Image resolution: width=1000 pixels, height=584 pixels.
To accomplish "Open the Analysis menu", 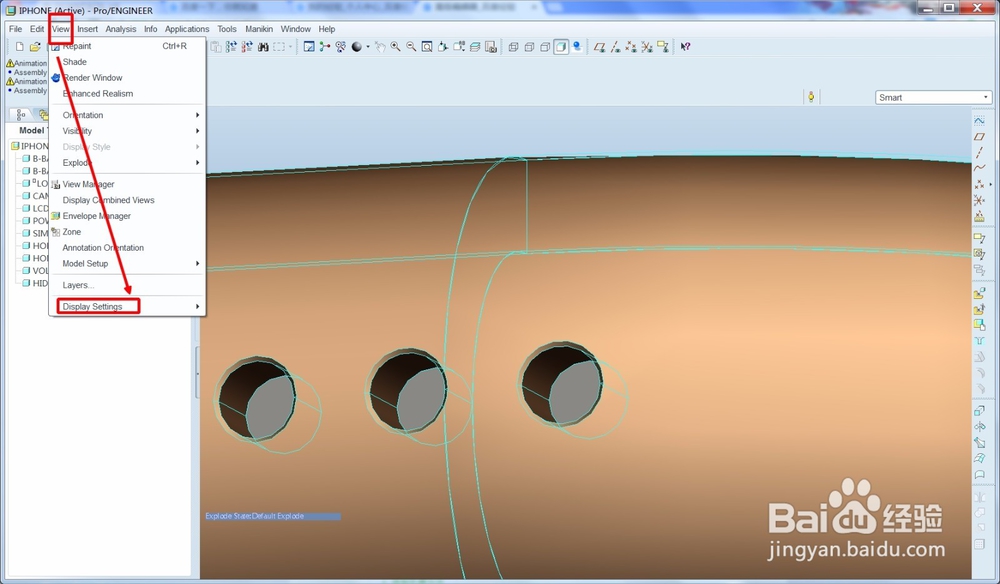I will (121, 29).
